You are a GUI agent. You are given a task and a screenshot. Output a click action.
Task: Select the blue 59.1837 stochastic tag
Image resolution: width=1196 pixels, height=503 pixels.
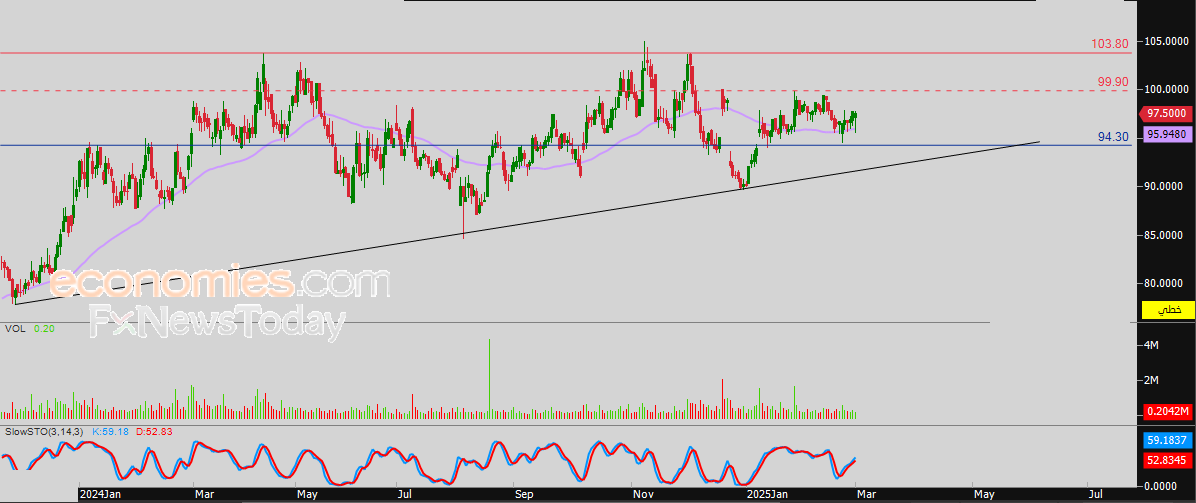(1166, 440)
